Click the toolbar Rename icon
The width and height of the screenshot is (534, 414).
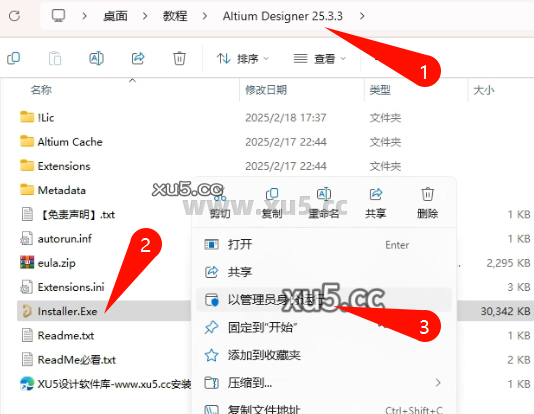(96, 58)
